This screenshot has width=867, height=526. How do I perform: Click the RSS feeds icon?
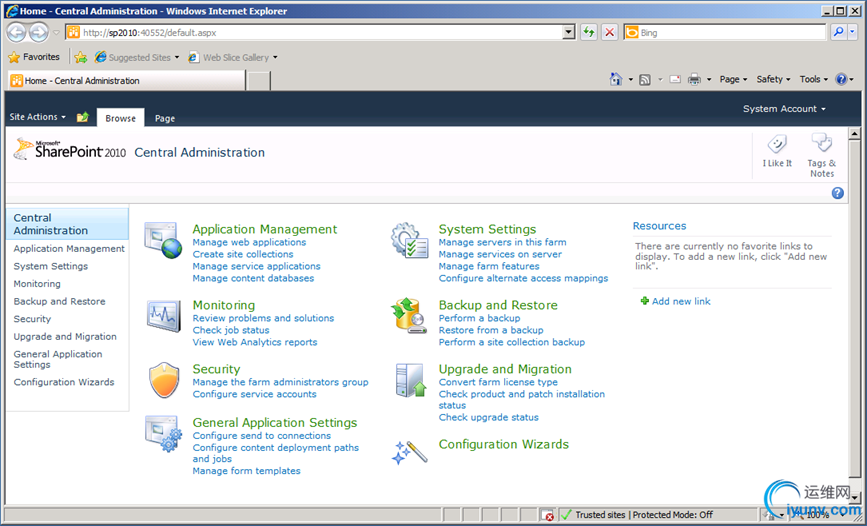point(645,80)
